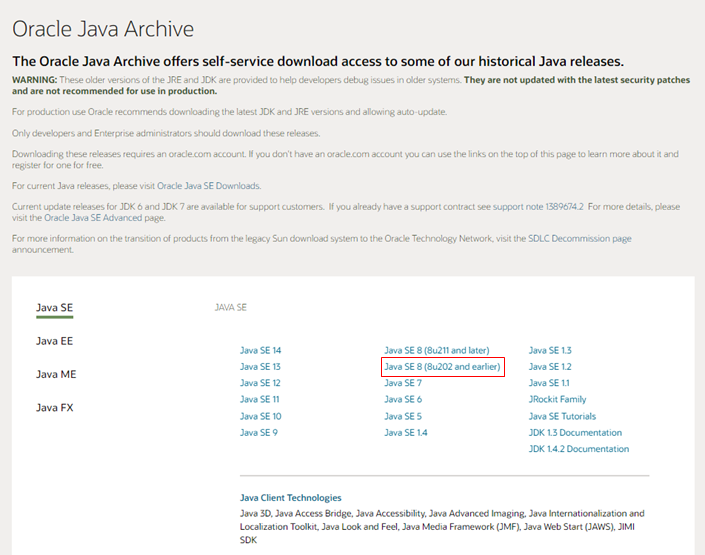Click the WARNING label in the notice

[35, 80]
